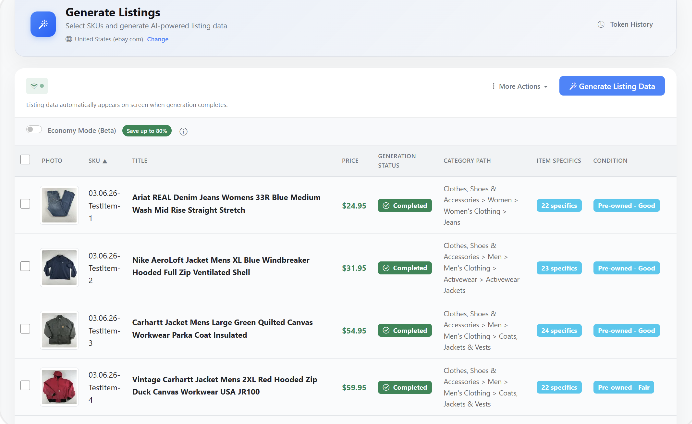
Task: Click the $24.95 price
Action: [354, 206]
